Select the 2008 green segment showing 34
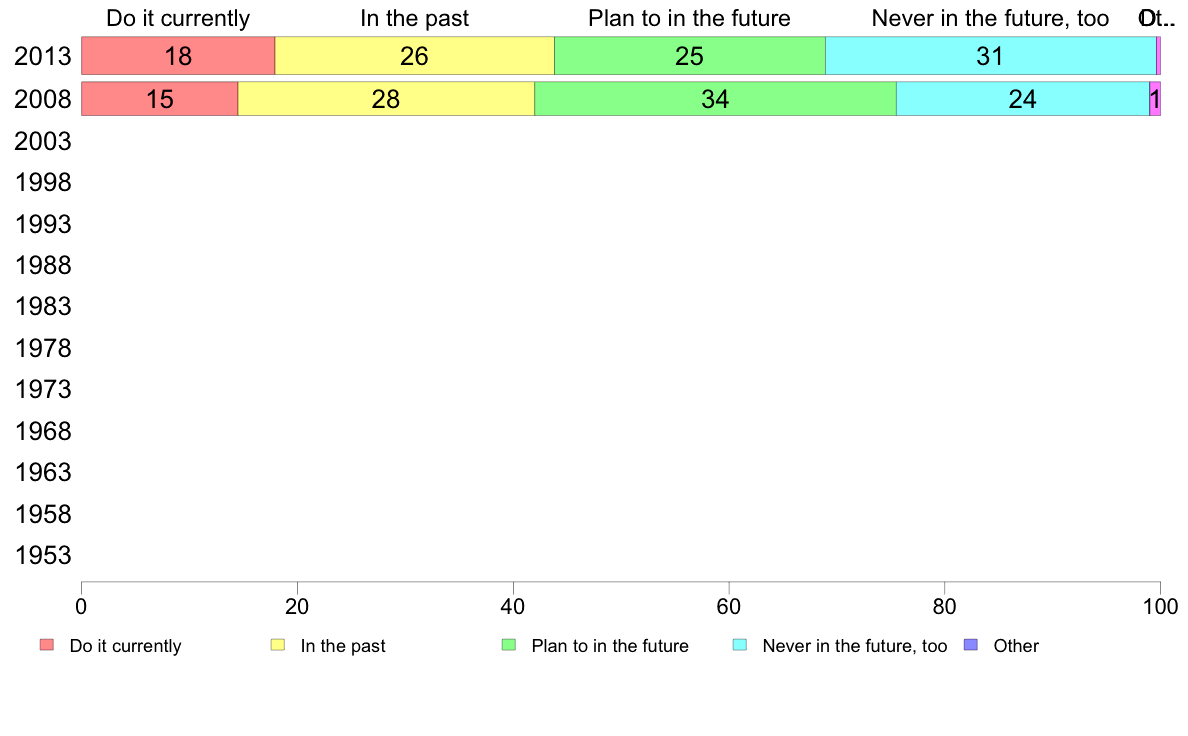The width and height of the screenshot is (1188, 736). [x=715, y=99]
